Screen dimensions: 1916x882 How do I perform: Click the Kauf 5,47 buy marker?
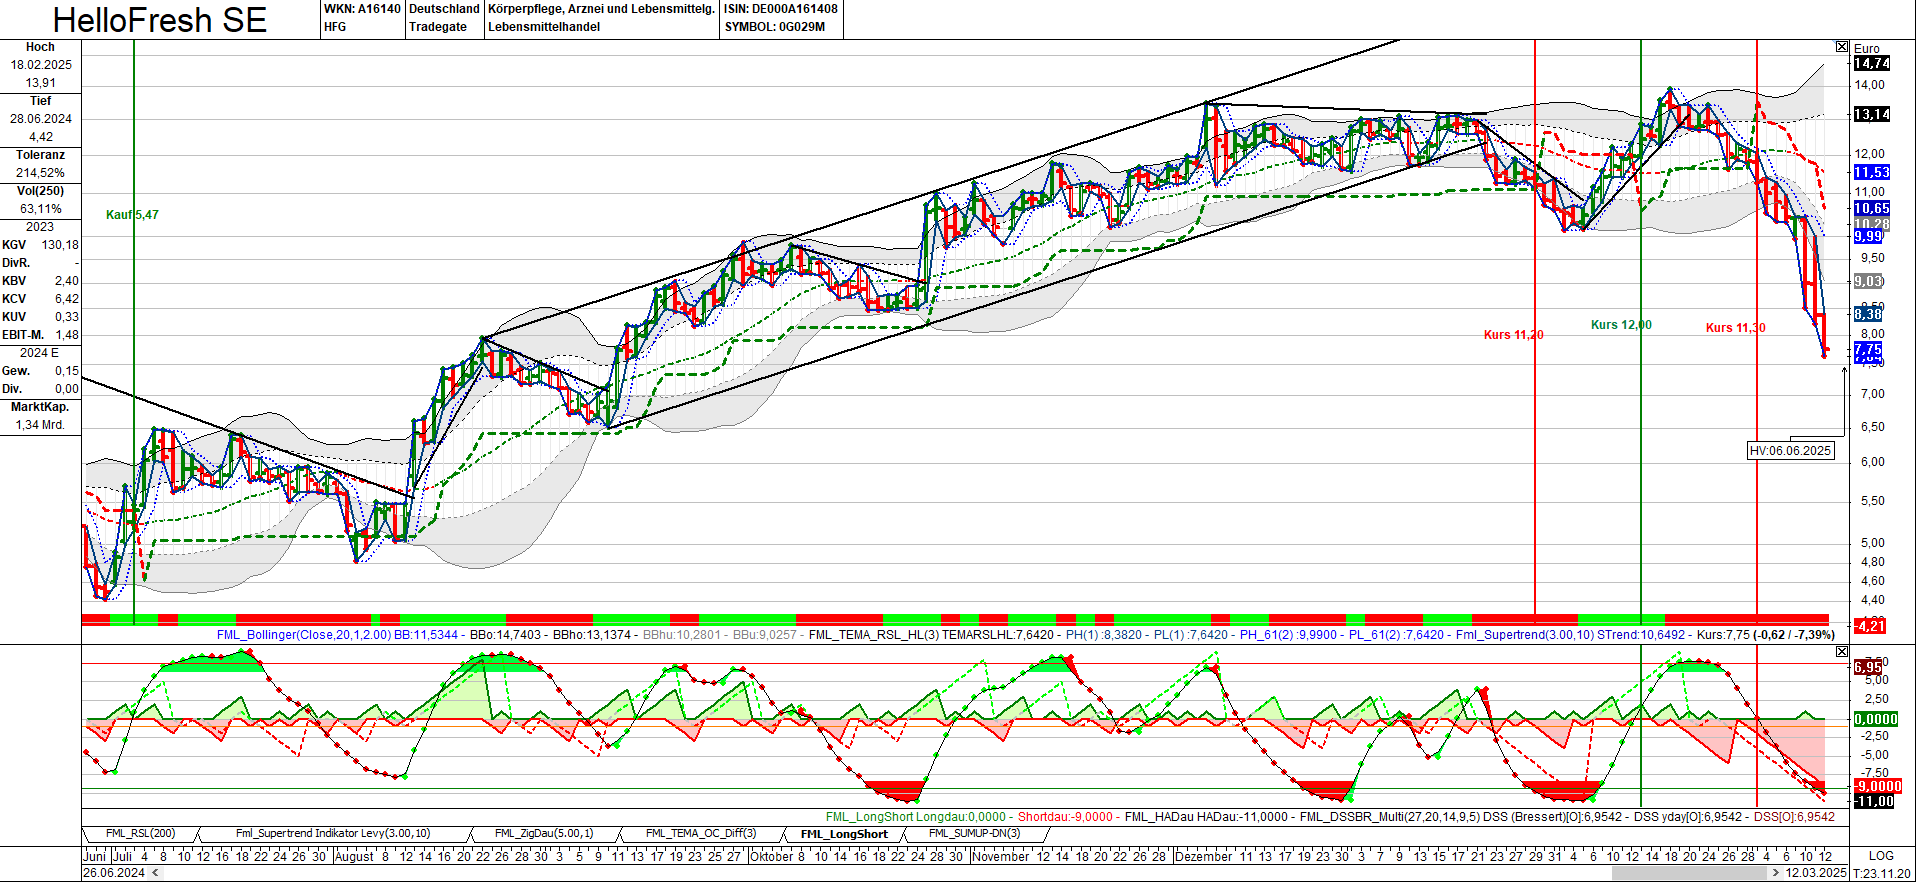coord(132,215)
